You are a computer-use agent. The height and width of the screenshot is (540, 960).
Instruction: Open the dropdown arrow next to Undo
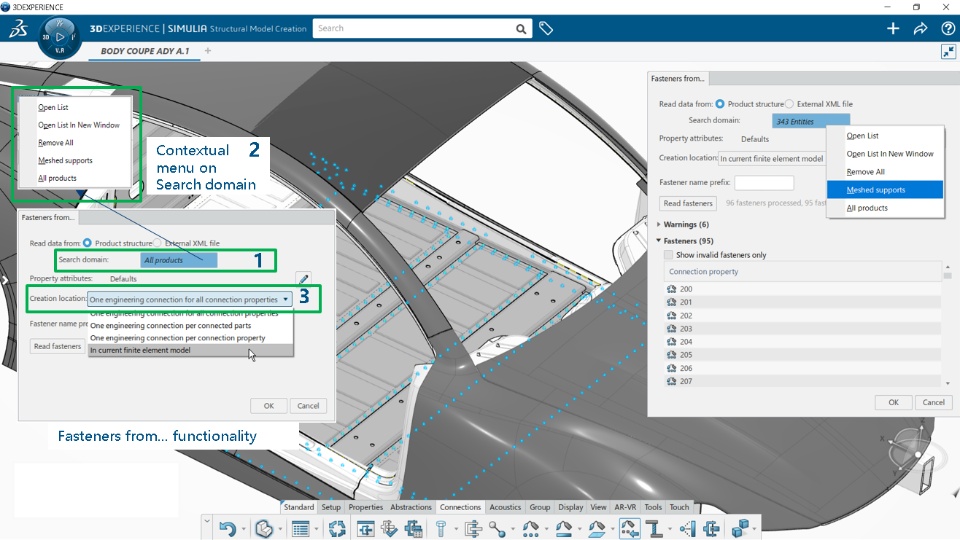(x=244, y=529)
